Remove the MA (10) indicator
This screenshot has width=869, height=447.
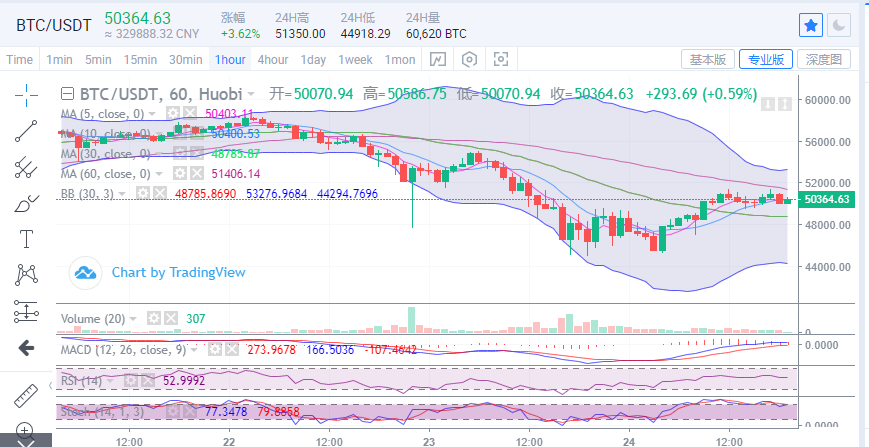196,133
